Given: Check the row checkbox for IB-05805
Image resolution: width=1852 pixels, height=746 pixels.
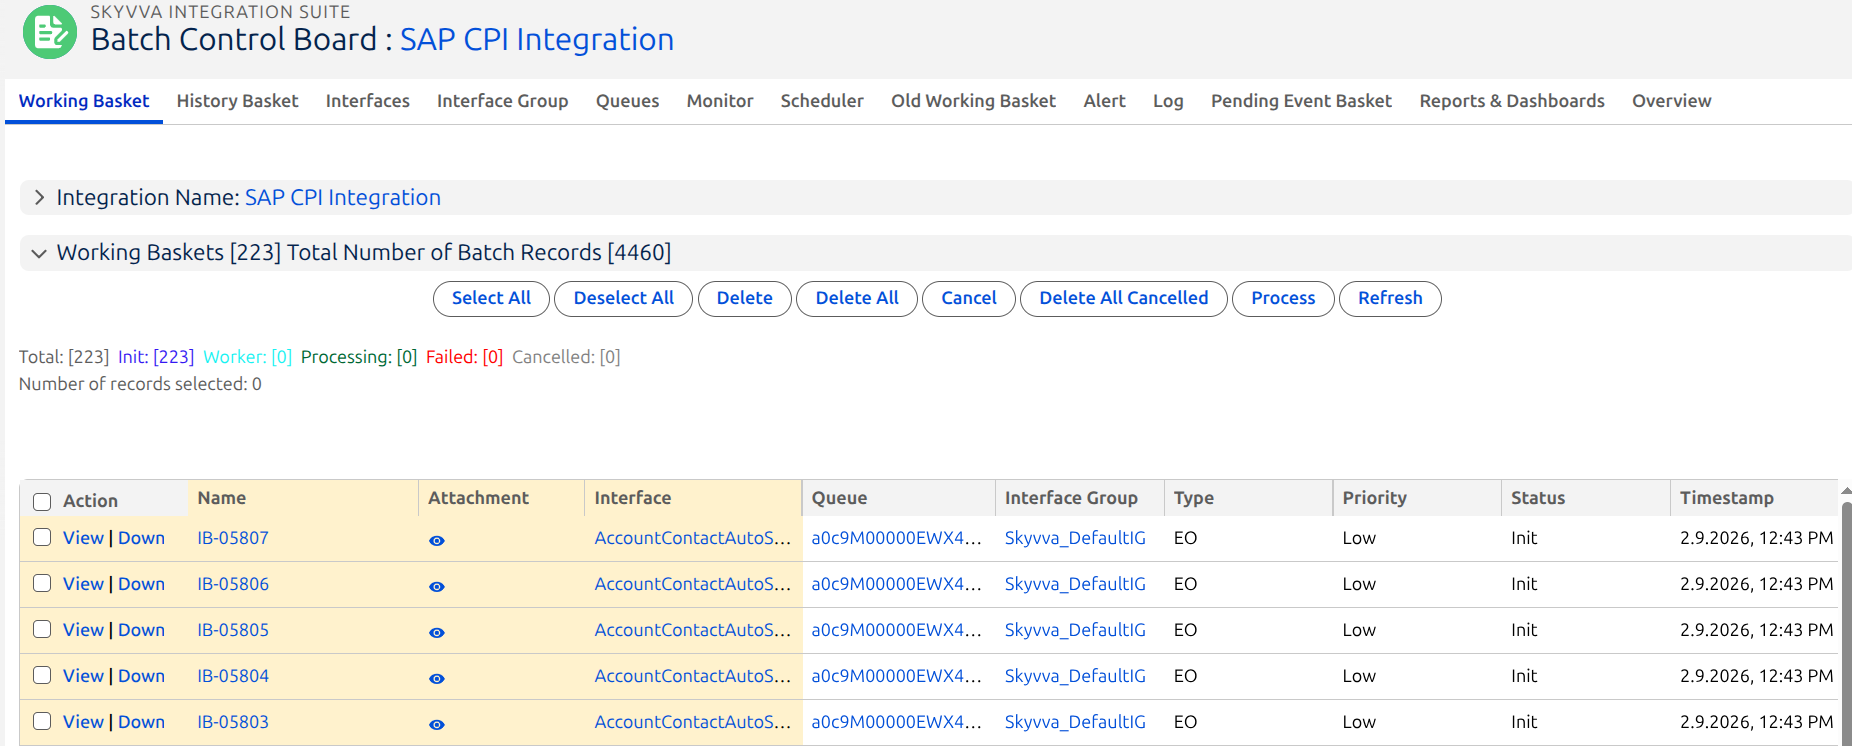Looking at the screenshot, I should (x=42, y=629).
